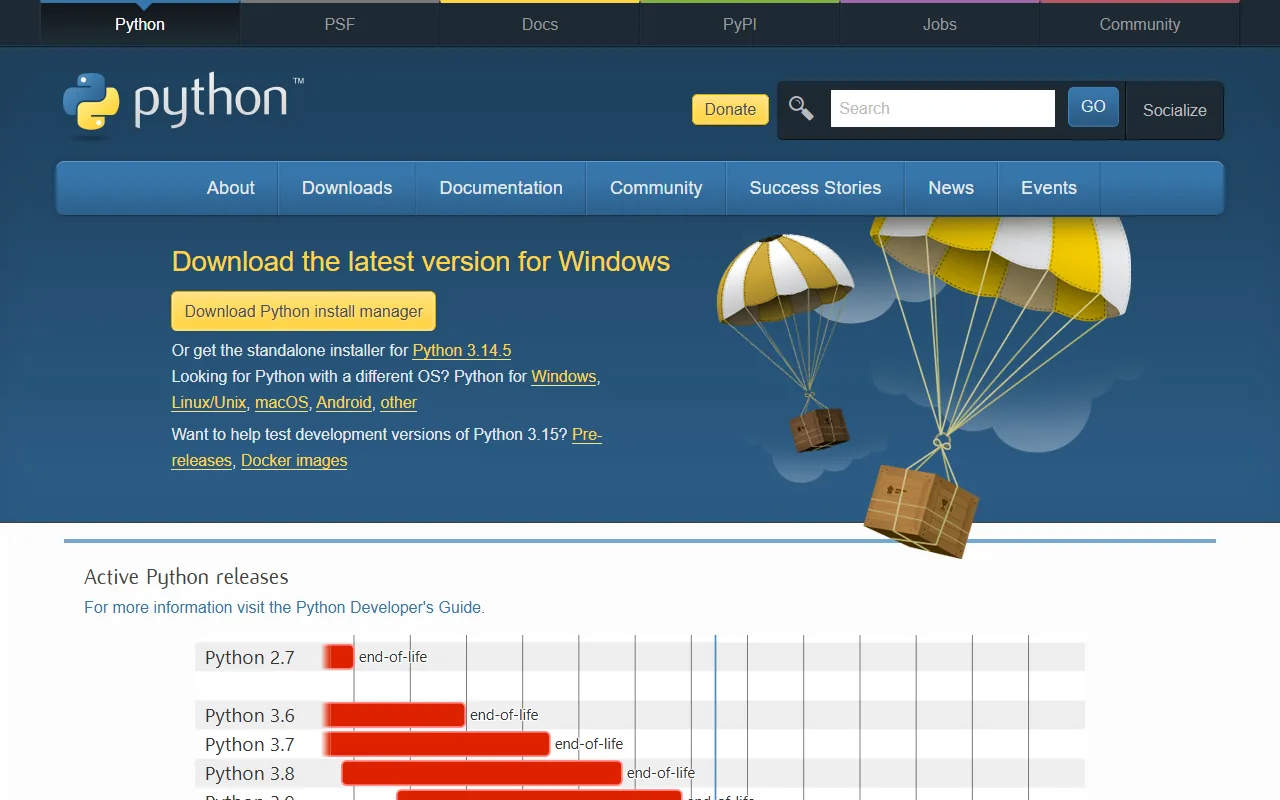Image resolution: width=1280 pixels, height=800 pixels.
Task: Open the Events navigation menu
Action: coord(1049,188)
